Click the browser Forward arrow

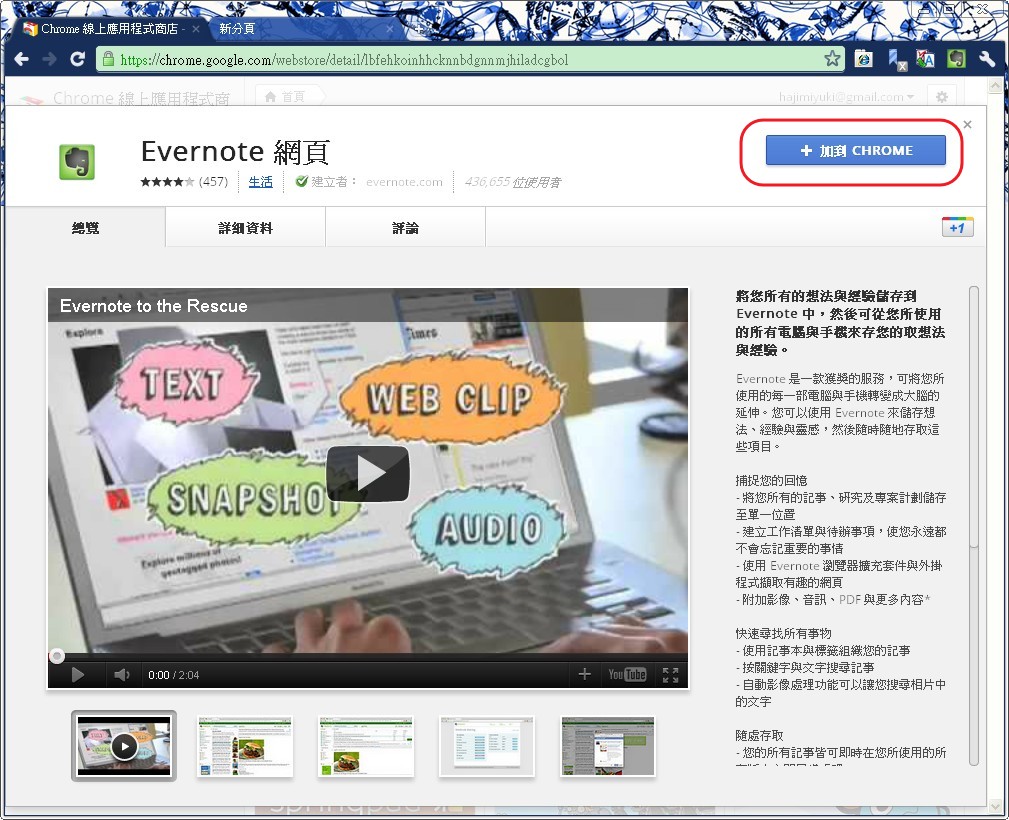click(x=50, y=60)
